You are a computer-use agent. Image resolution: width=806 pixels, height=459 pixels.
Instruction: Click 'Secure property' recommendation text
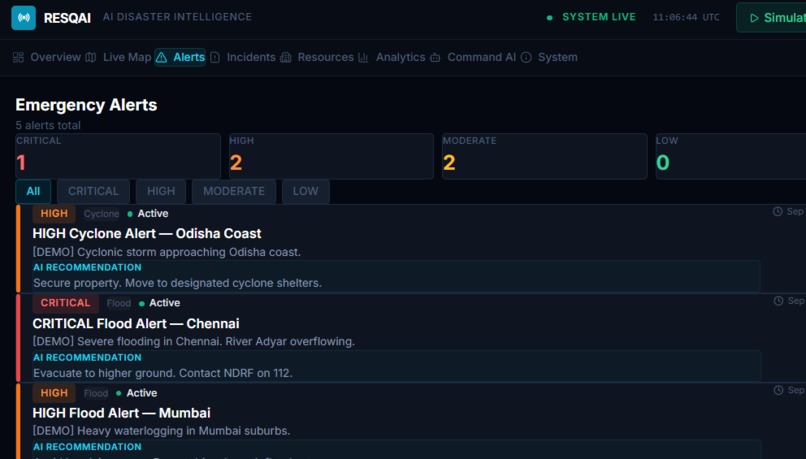click(177, 283)
